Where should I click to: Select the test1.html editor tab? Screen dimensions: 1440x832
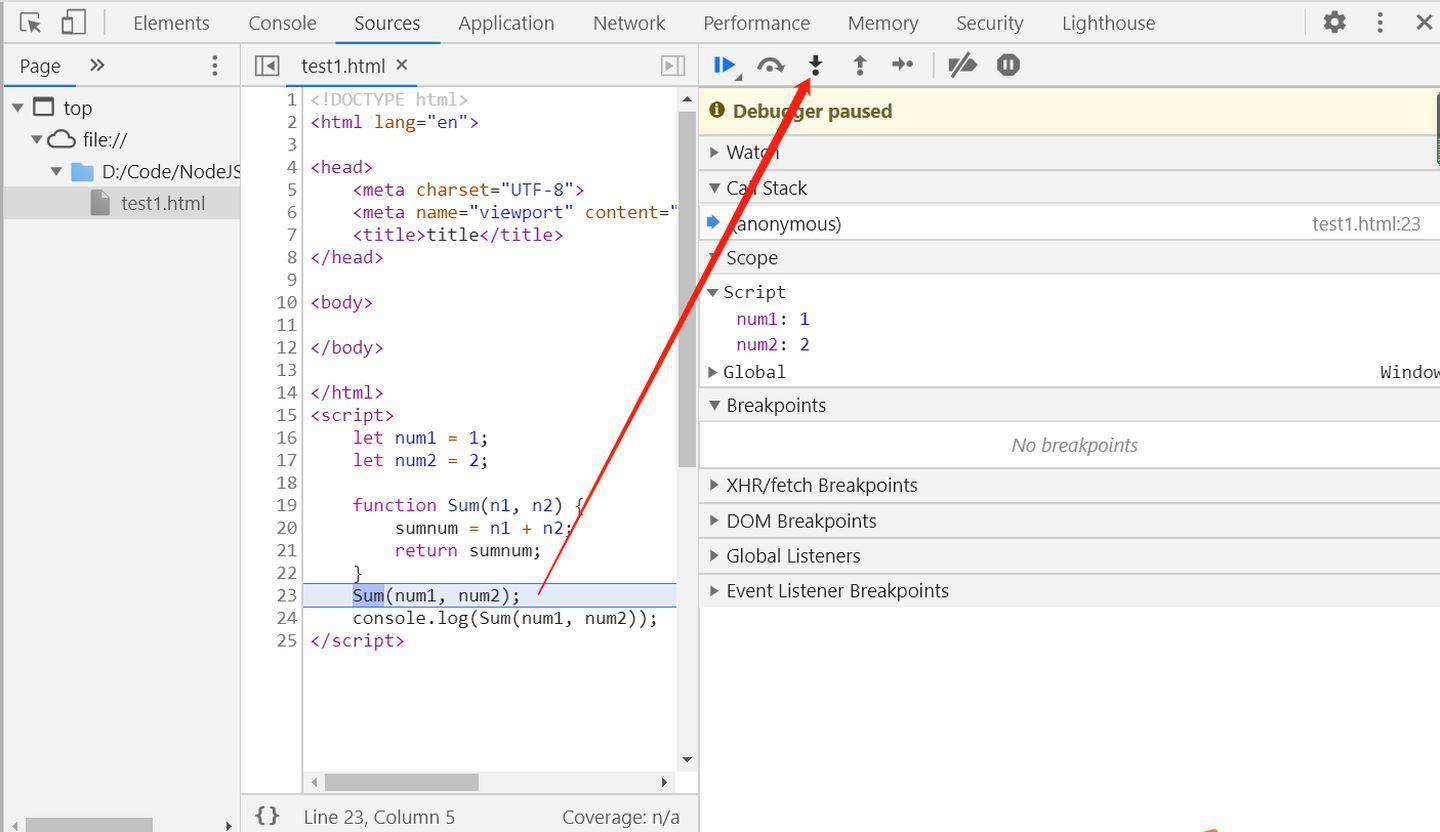pos(343,66)
